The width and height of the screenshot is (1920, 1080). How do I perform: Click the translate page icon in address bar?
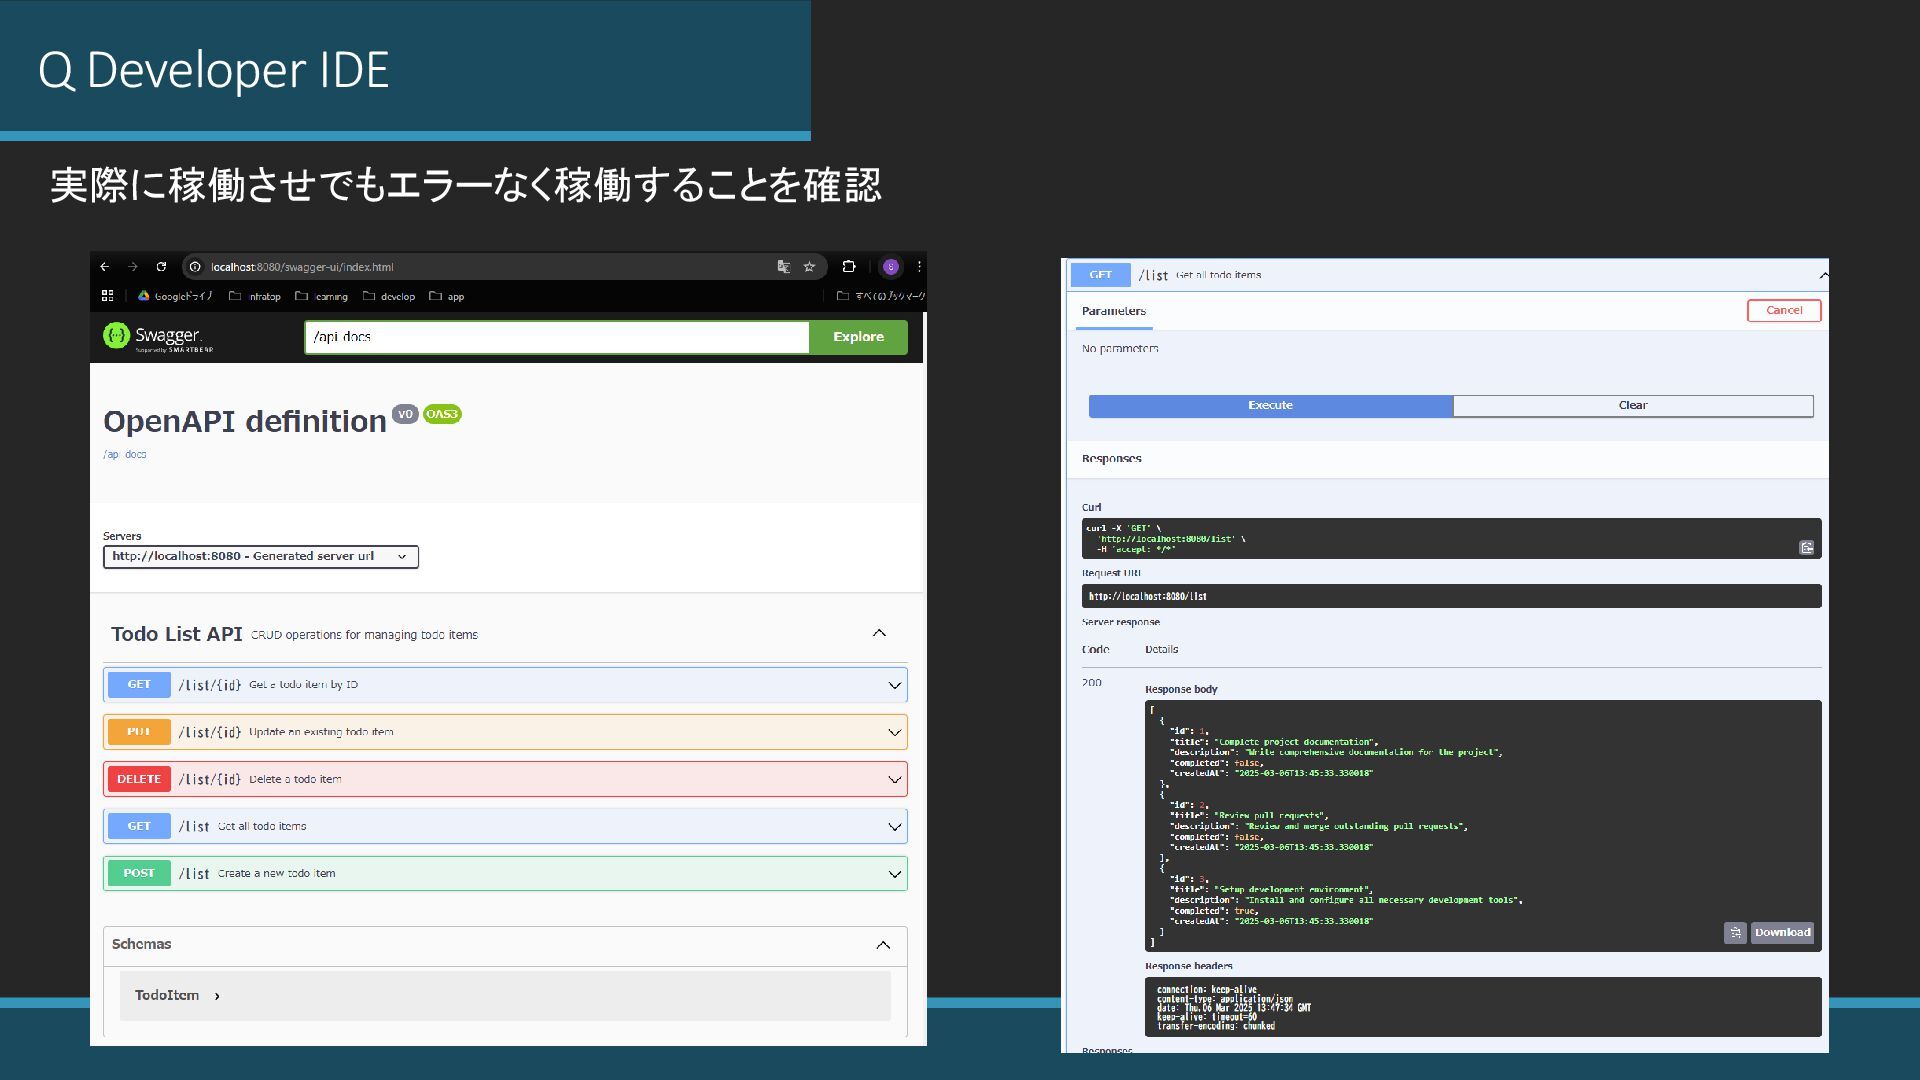point(783,267)
